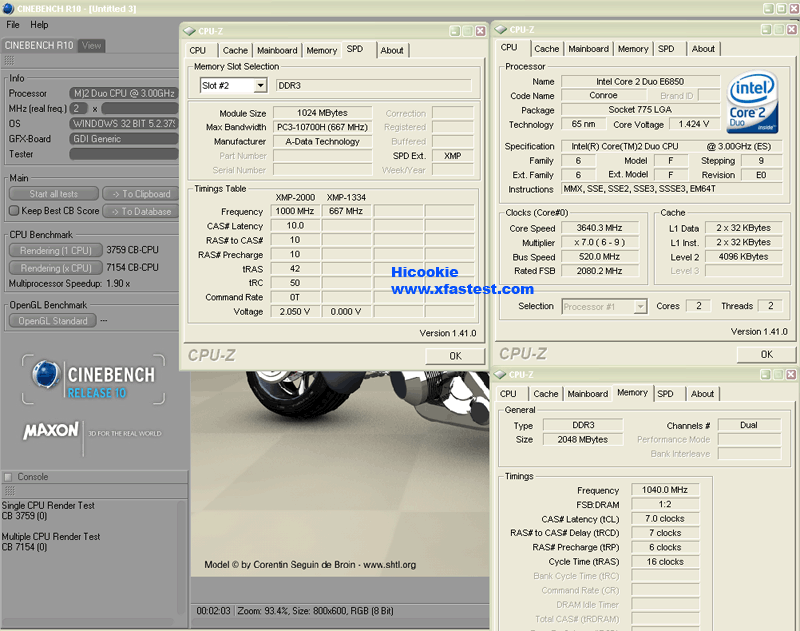This screenshot has width=800, height=631.
Task: Click the memory Frequency value 1040.0 MHz
Action: (665, 490)
